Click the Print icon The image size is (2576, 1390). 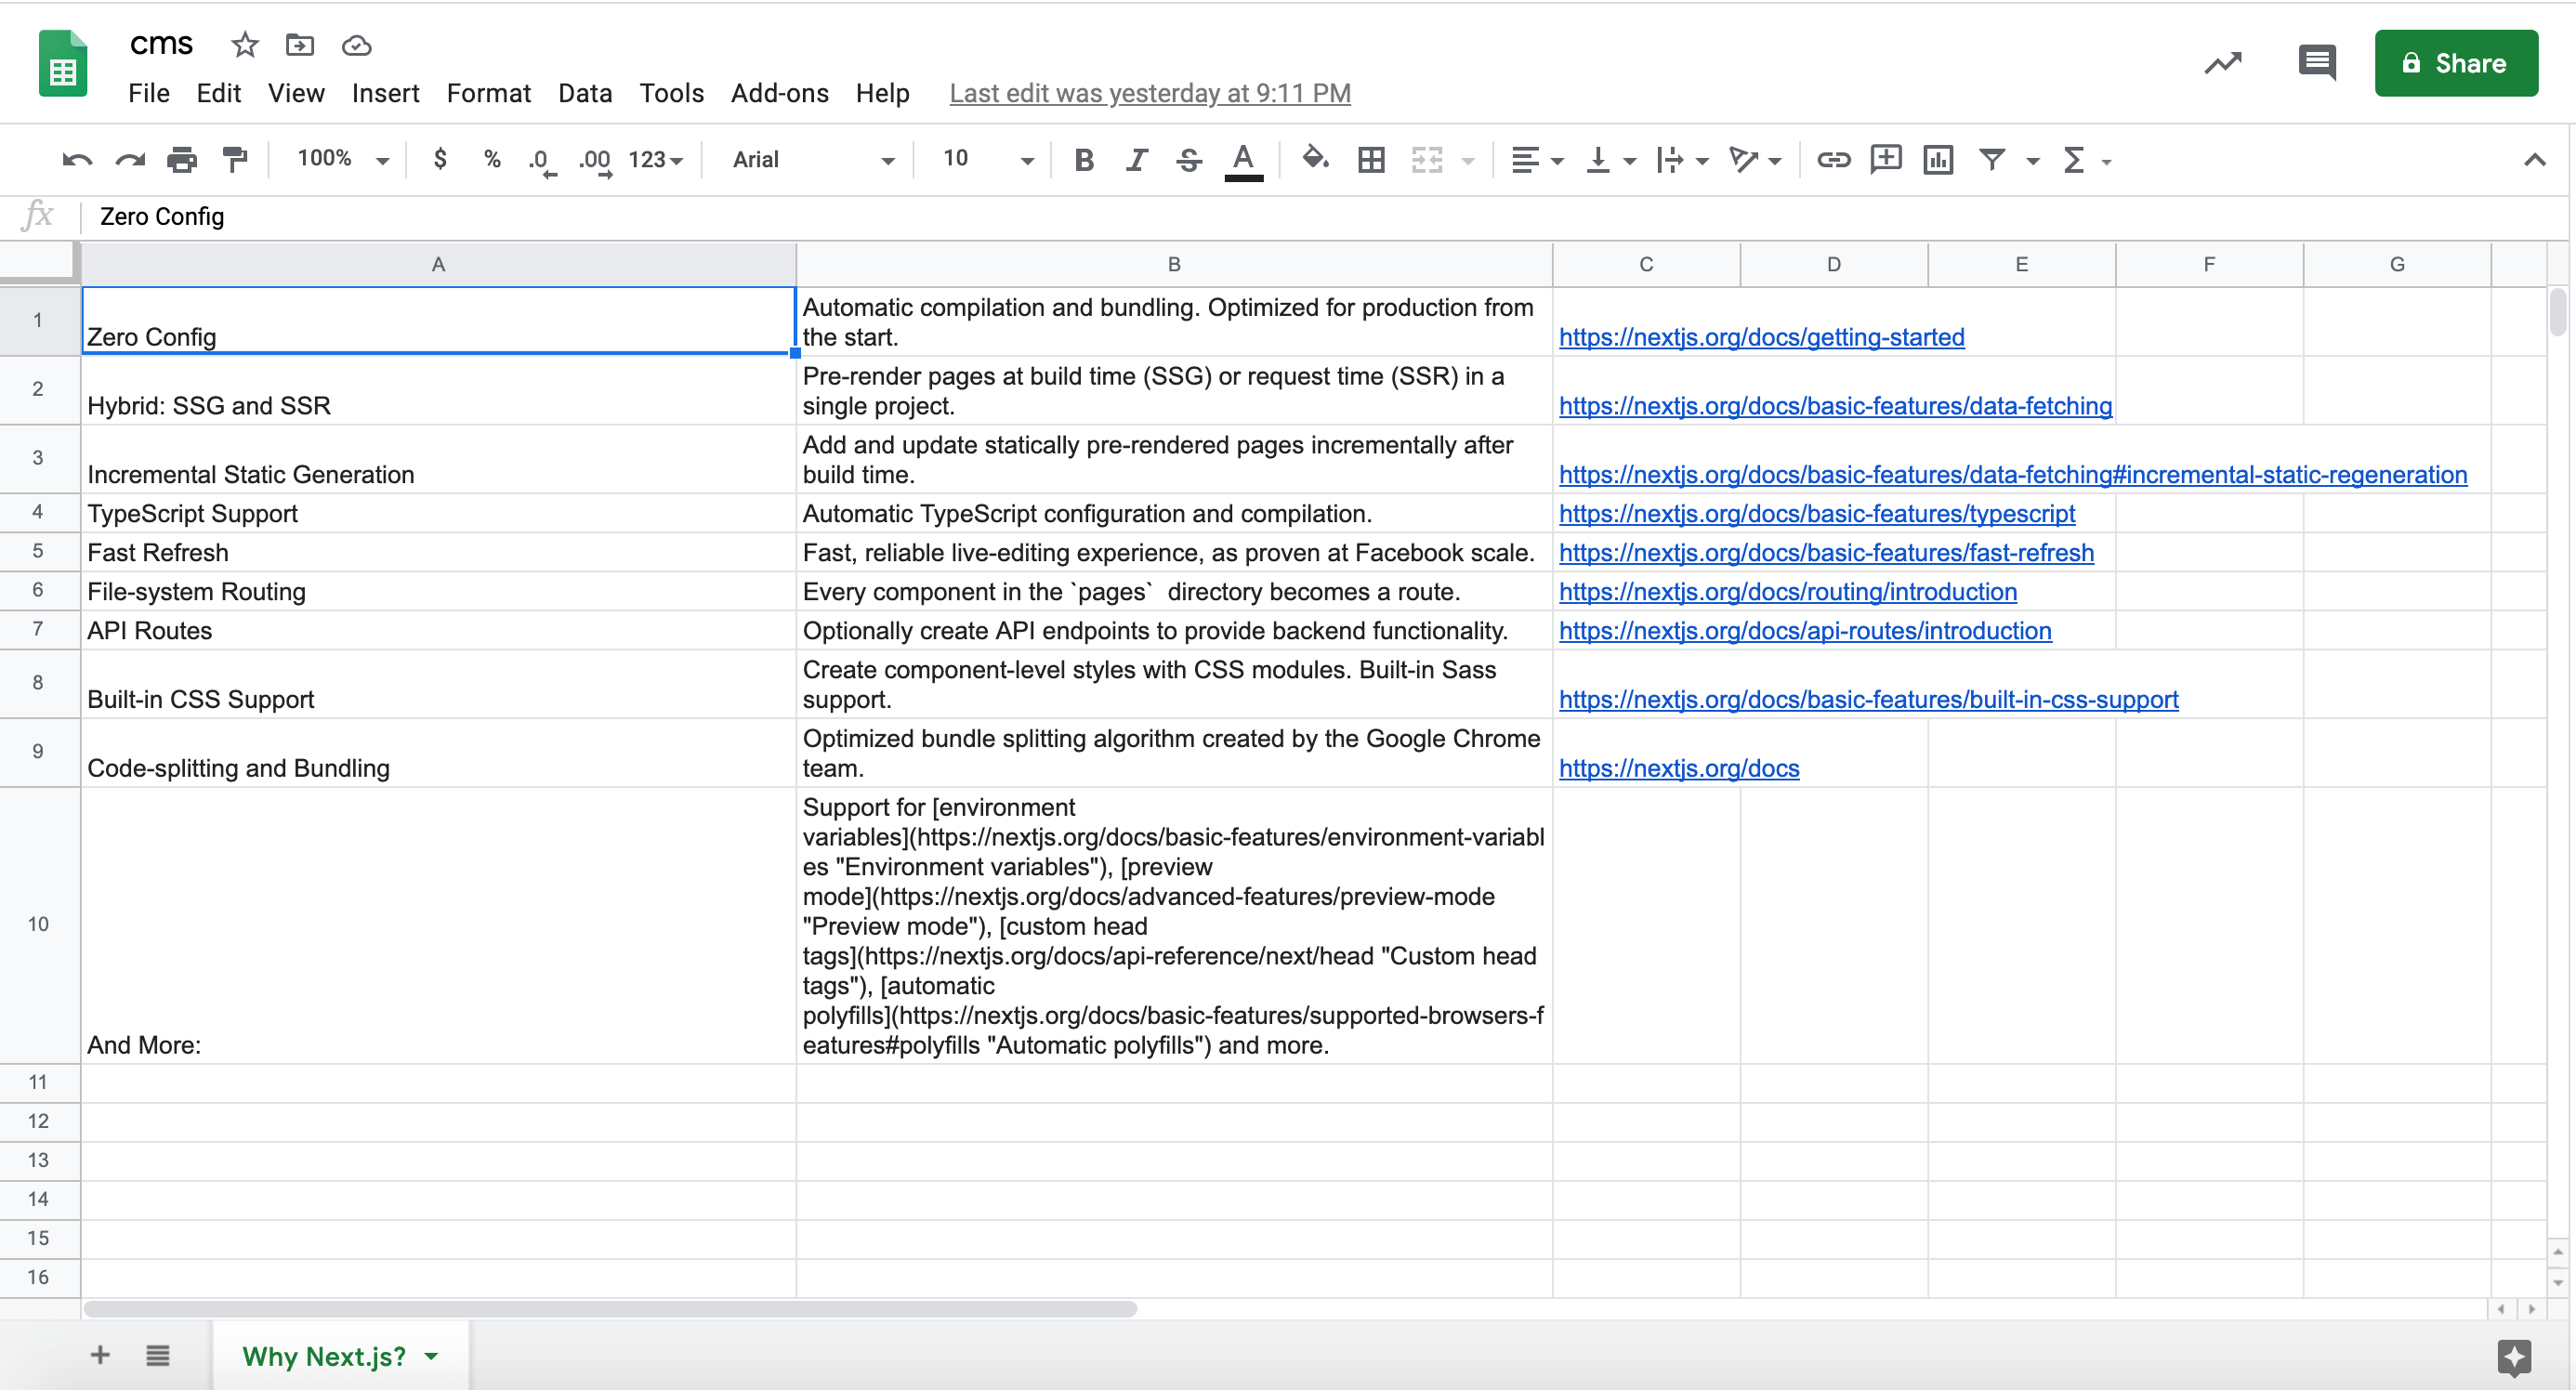coord(182,159)
